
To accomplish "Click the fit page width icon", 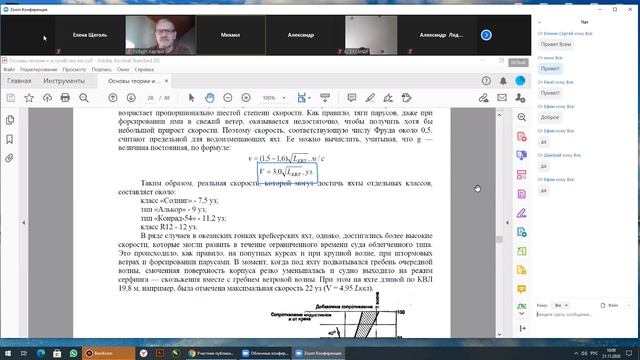I will point(302,98).
